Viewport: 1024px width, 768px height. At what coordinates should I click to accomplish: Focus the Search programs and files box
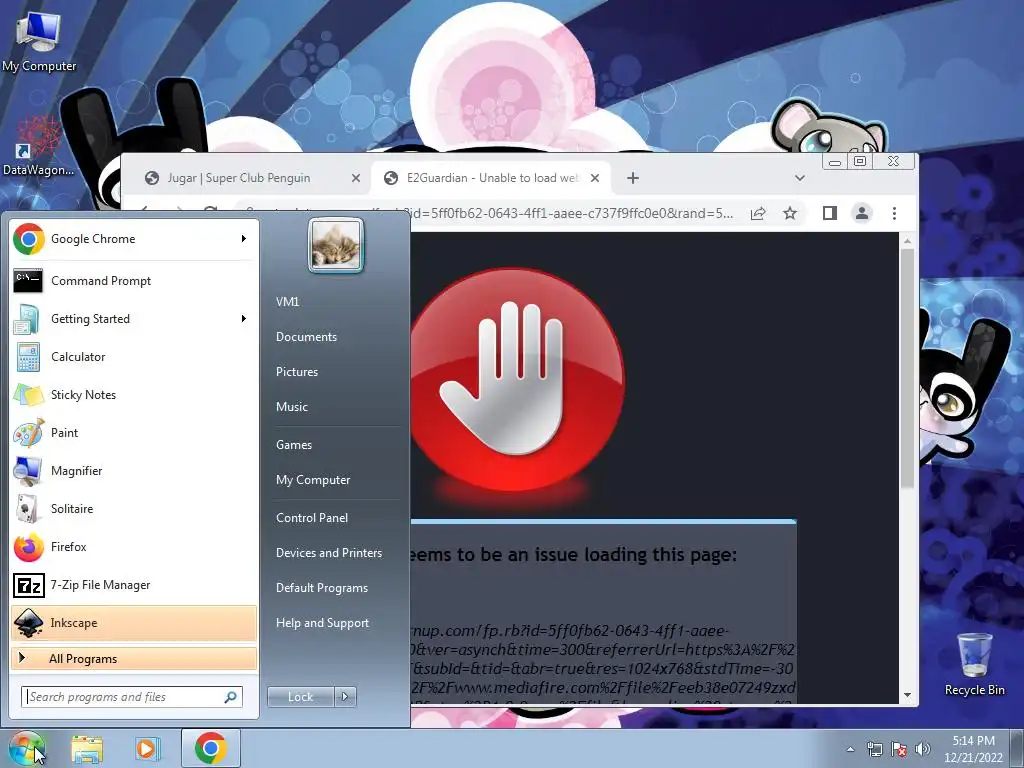click(131, 697)
